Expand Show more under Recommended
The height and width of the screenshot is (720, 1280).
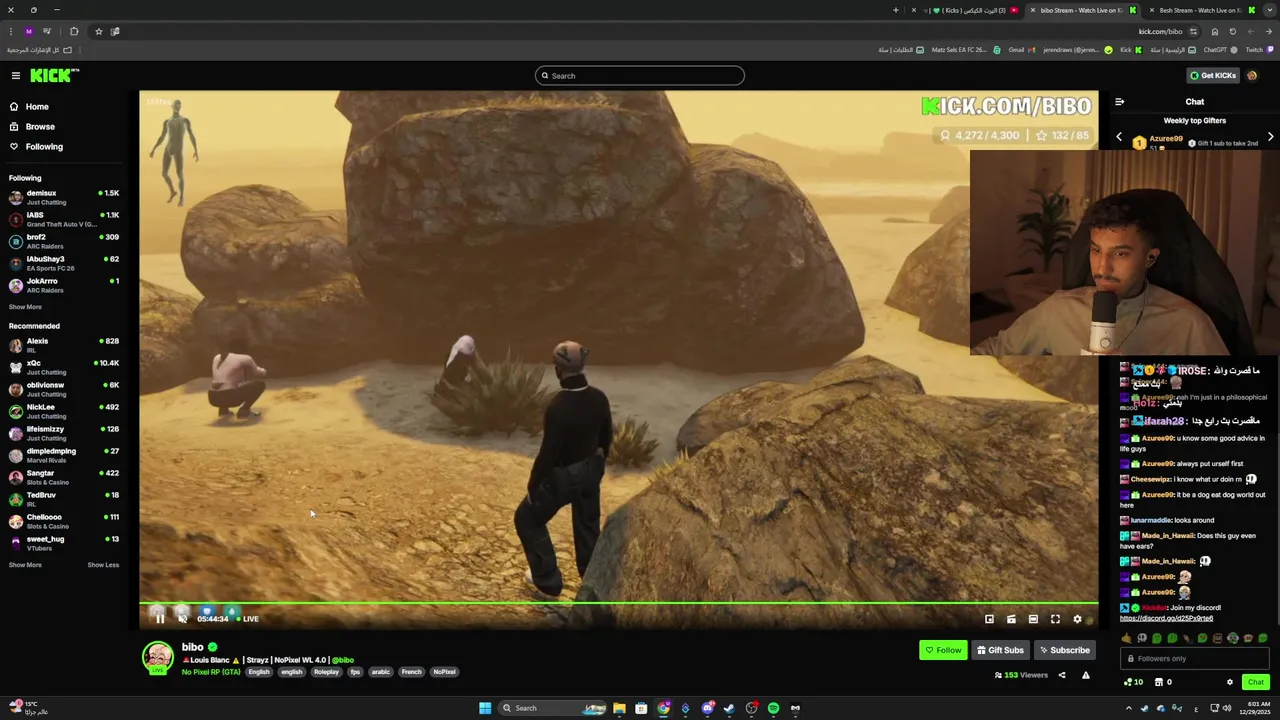[25, 565]
